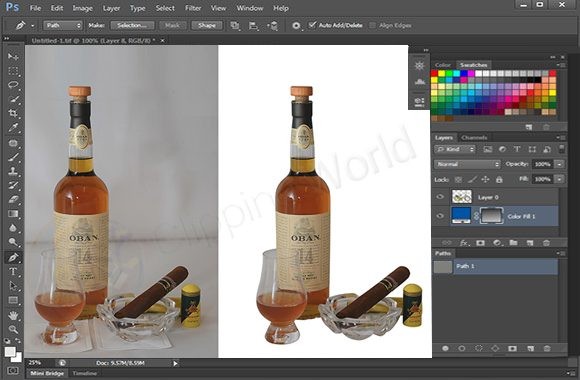Open path arrangement options
580x380 pixels.
click(x=273, y=26)
